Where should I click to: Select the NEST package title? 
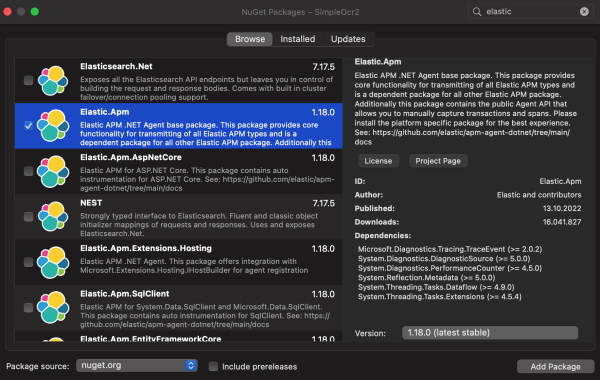coord(91,203)
